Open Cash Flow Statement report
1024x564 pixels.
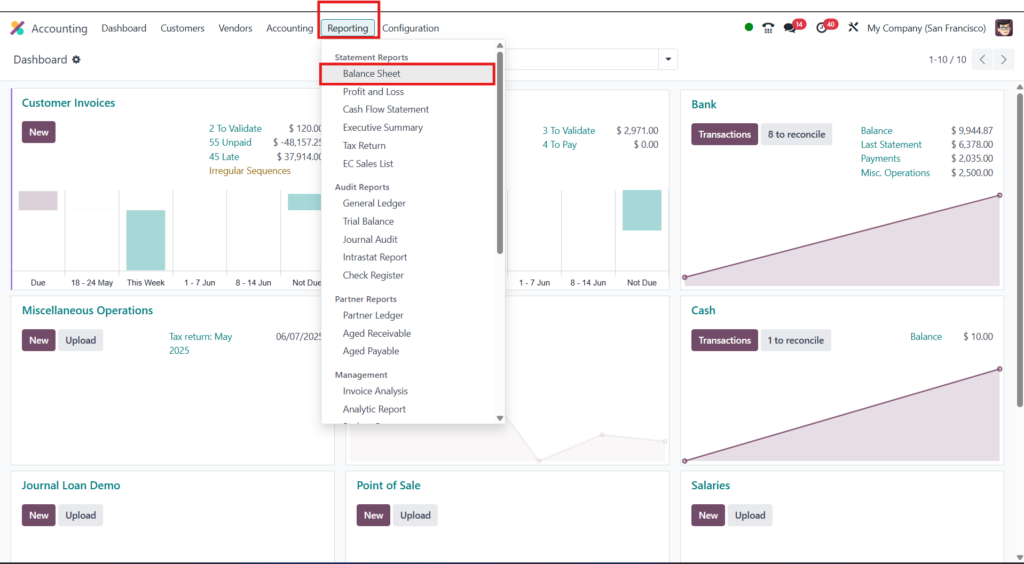[385, 110]
